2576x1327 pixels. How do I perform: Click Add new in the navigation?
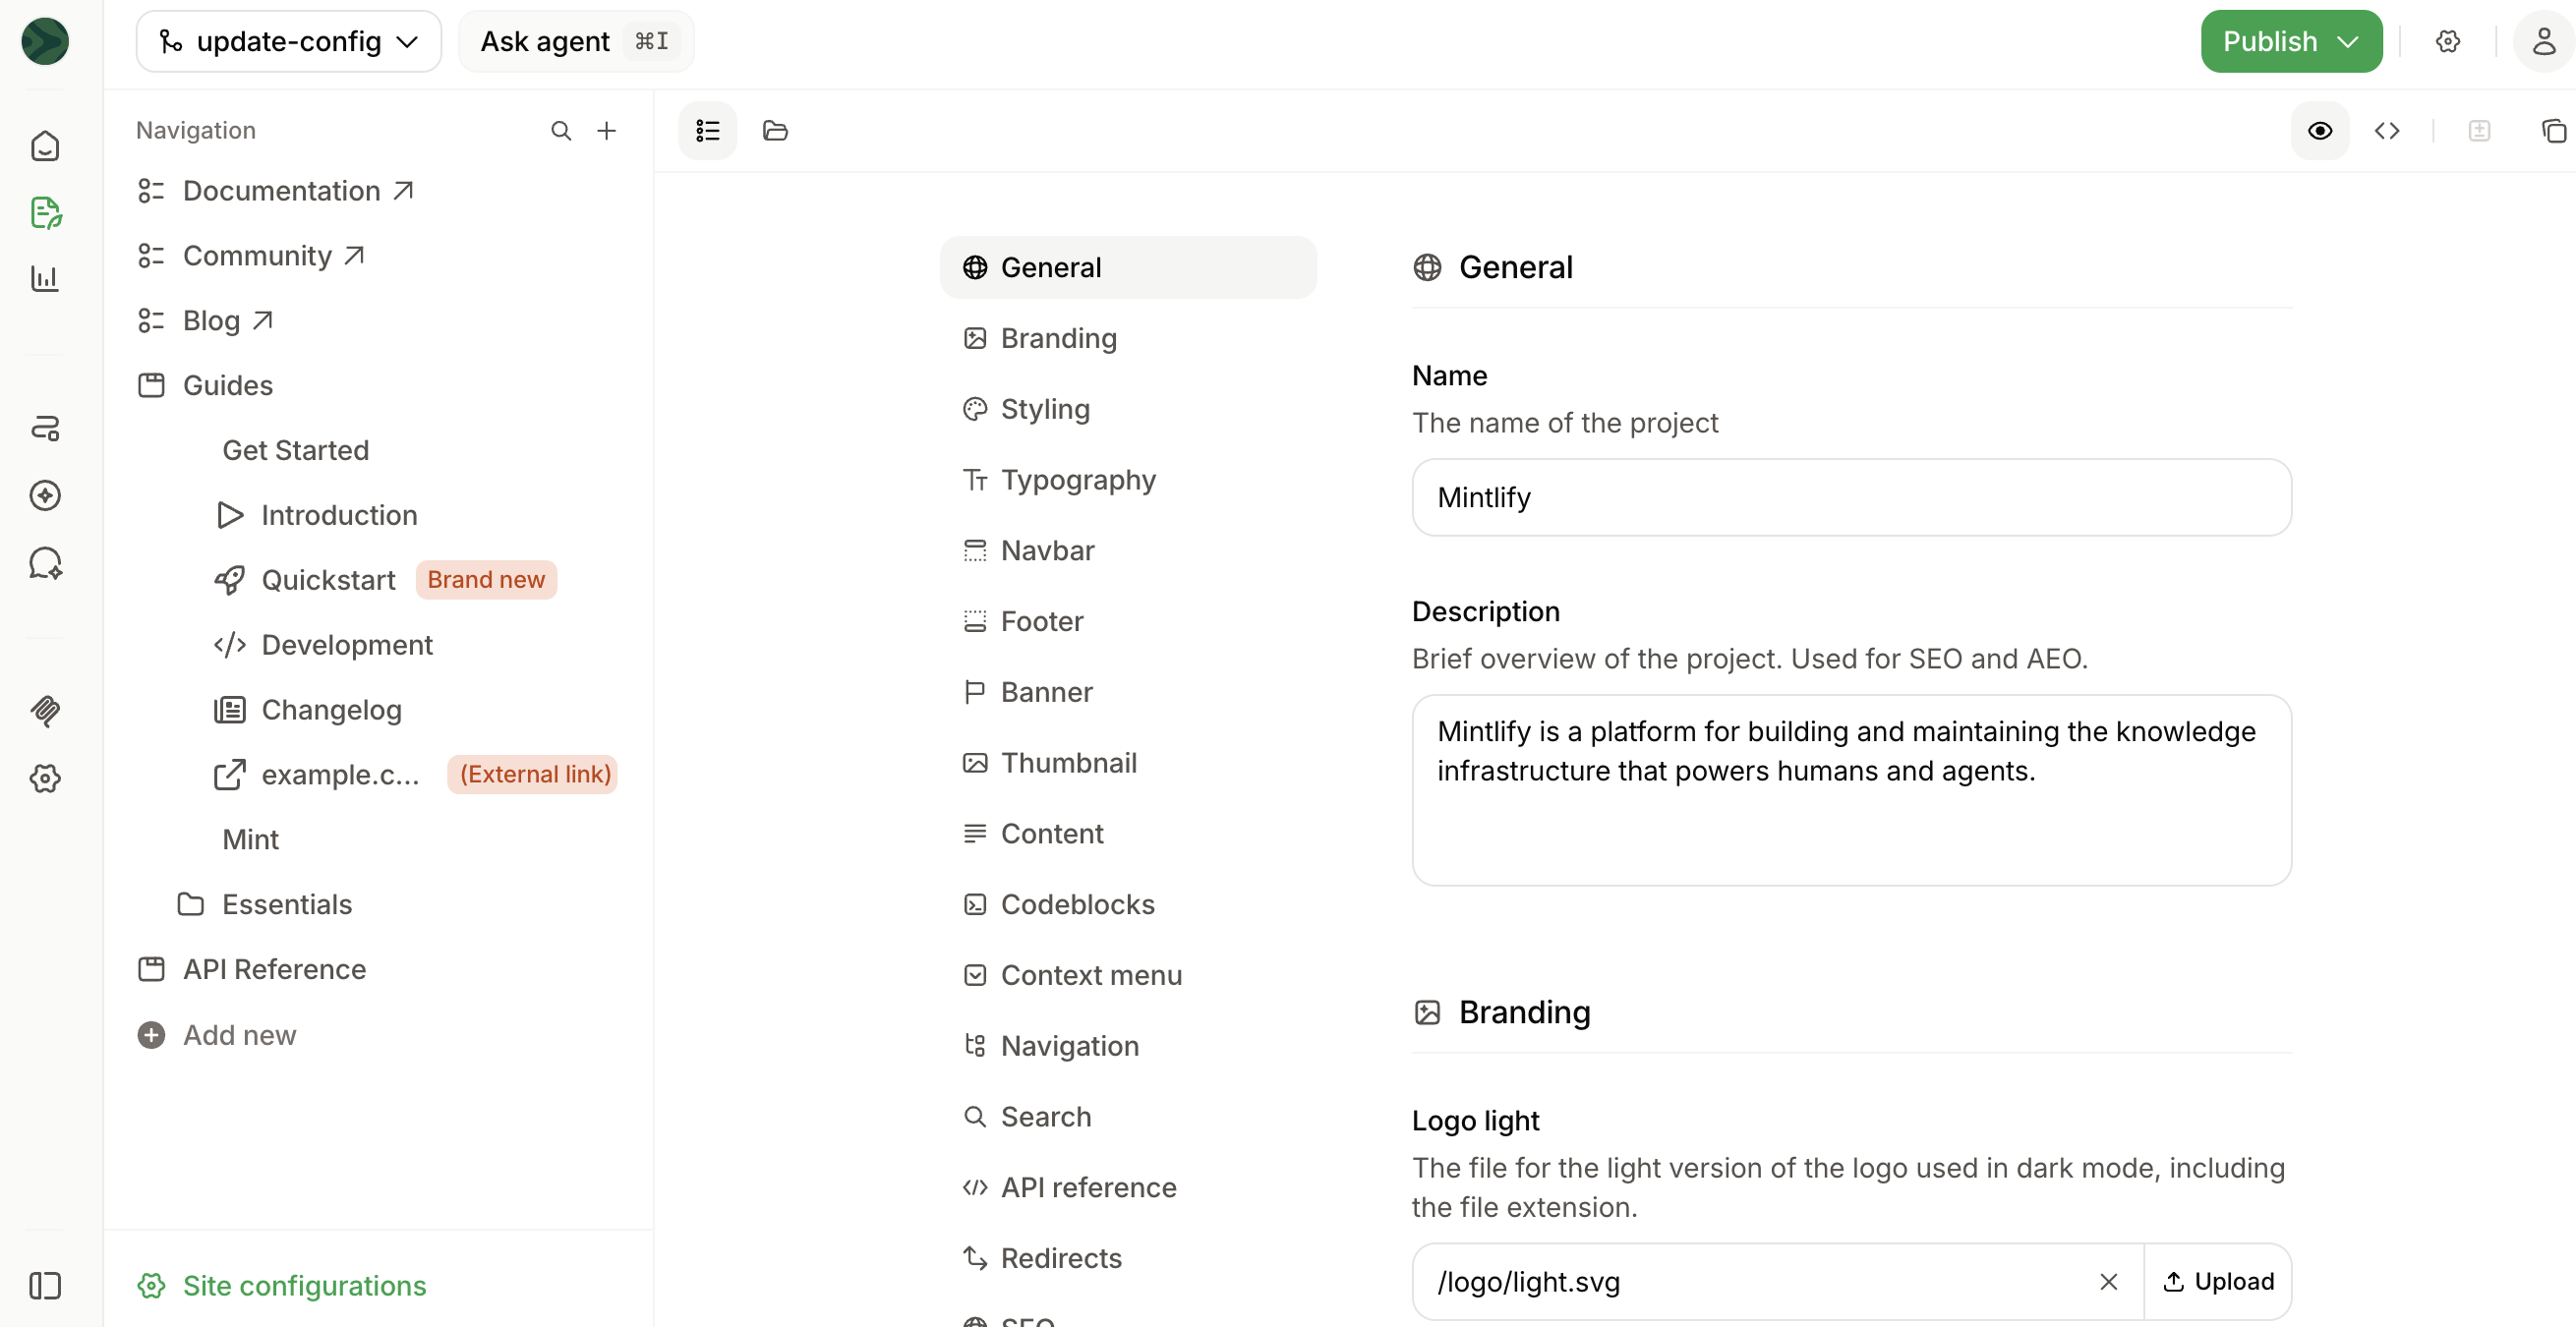[217, 1035]
